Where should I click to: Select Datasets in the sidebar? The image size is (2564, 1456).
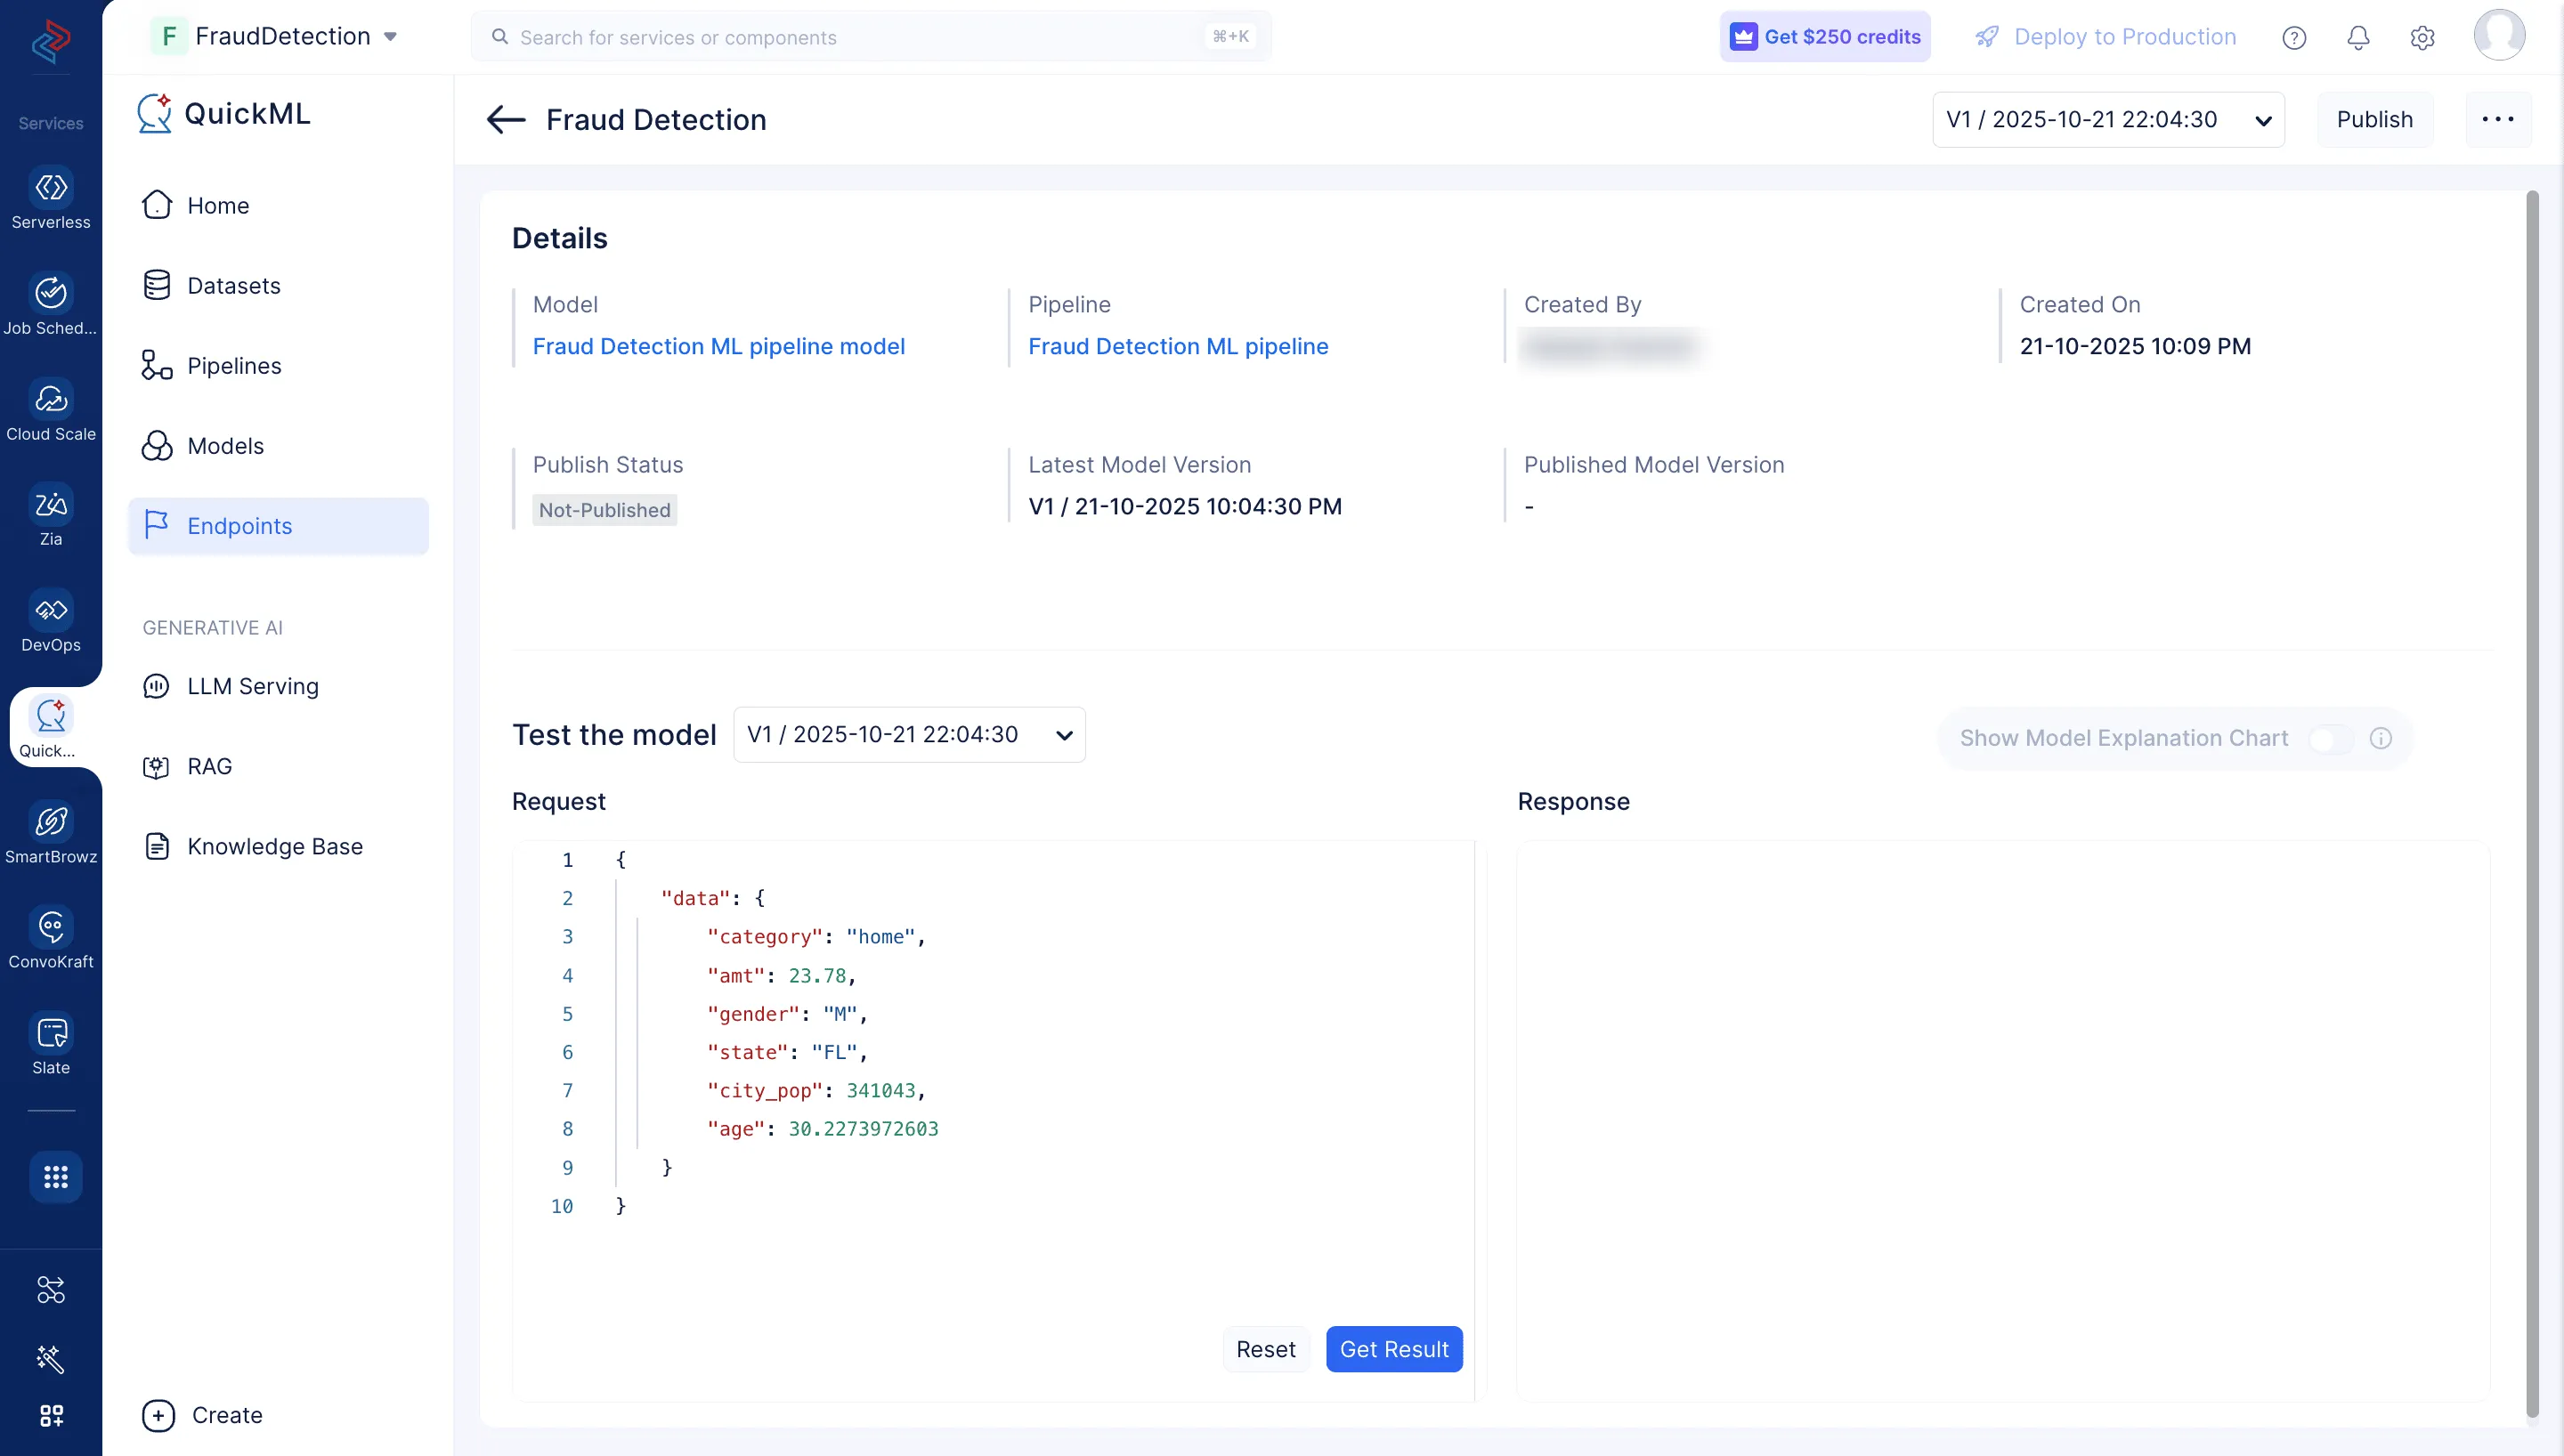tap(233, 286)
